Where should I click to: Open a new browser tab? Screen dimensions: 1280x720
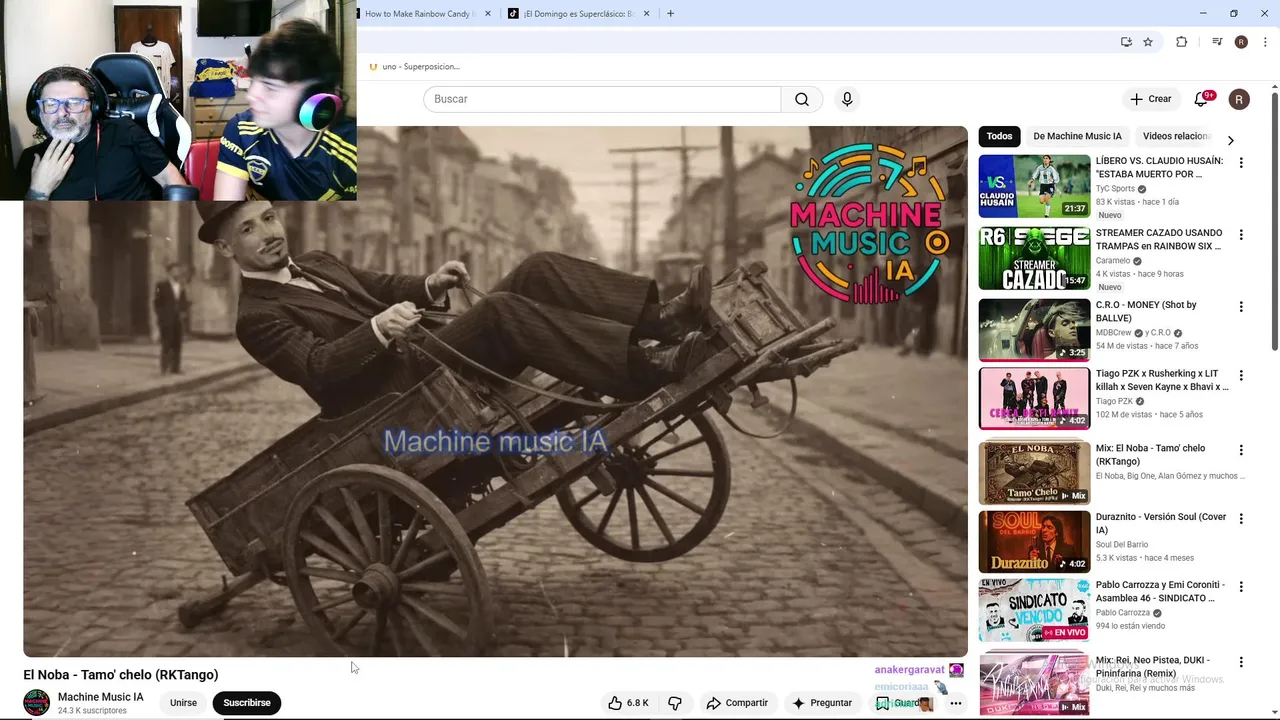tap(670, 14)
